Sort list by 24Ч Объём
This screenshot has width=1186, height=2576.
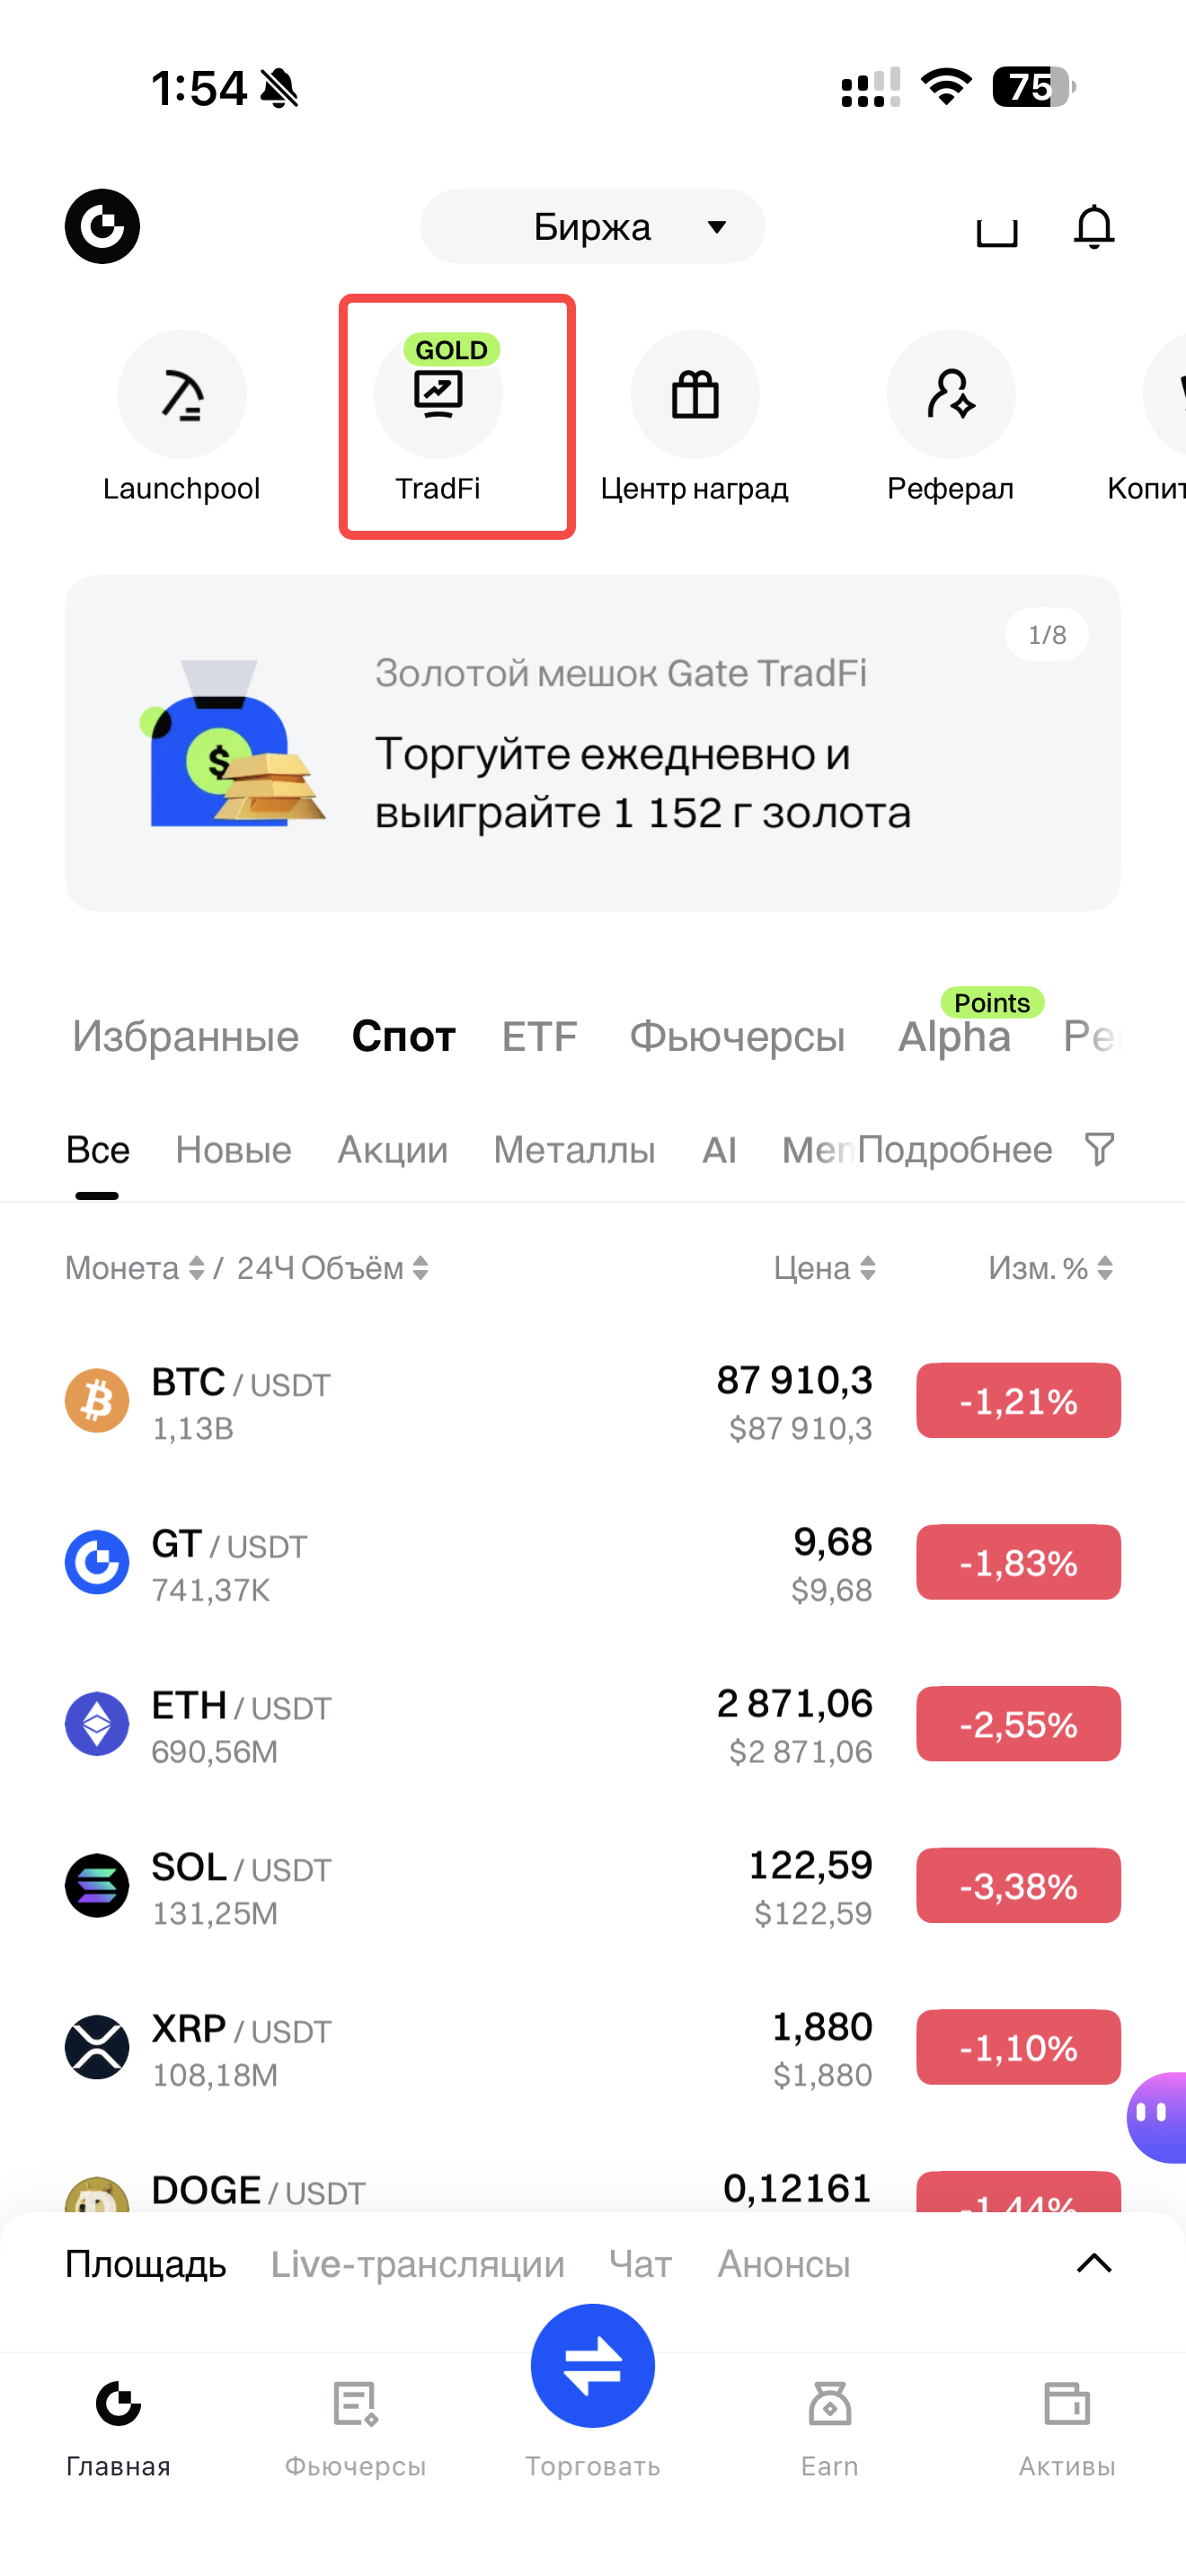click(x=333, y=1268)
